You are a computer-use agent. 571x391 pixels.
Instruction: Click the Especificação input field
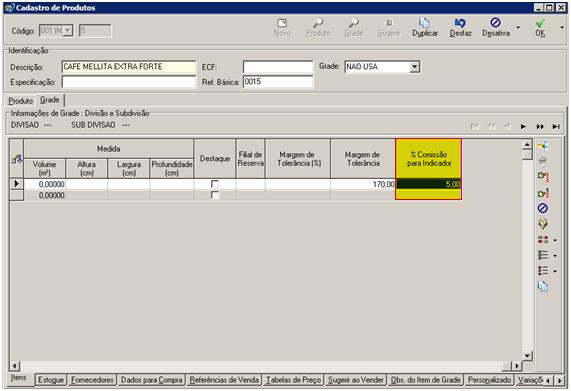(129, 82)
